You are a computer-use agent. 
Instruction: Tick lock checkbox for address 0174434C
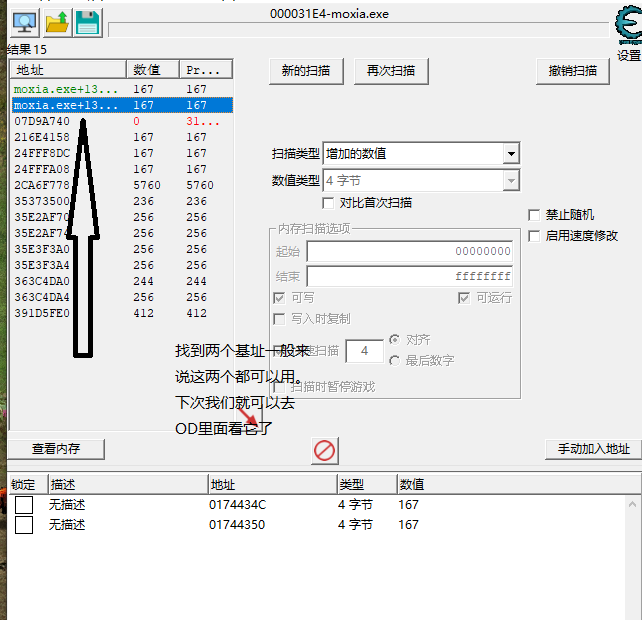[x=23, y=505]
